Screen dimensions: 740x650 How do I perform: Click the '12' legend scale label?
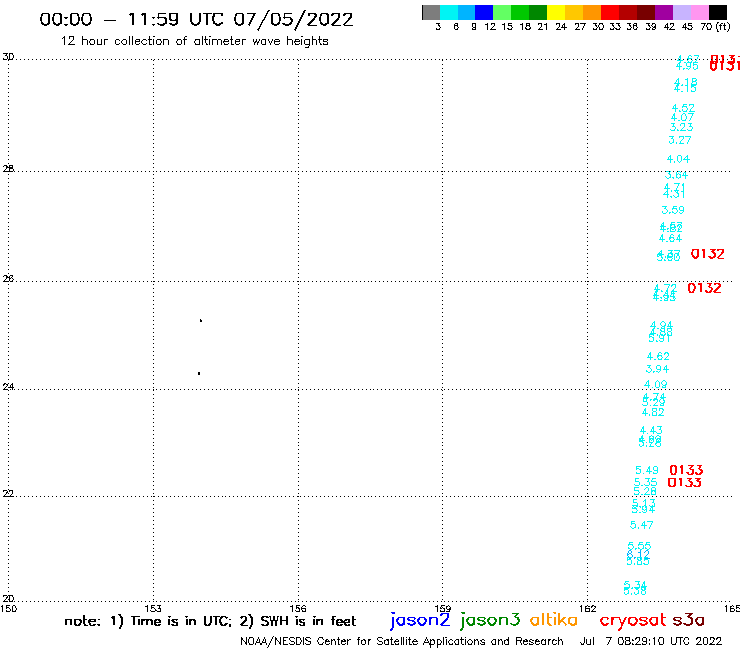pyautogui.click(x=490, y=27)
